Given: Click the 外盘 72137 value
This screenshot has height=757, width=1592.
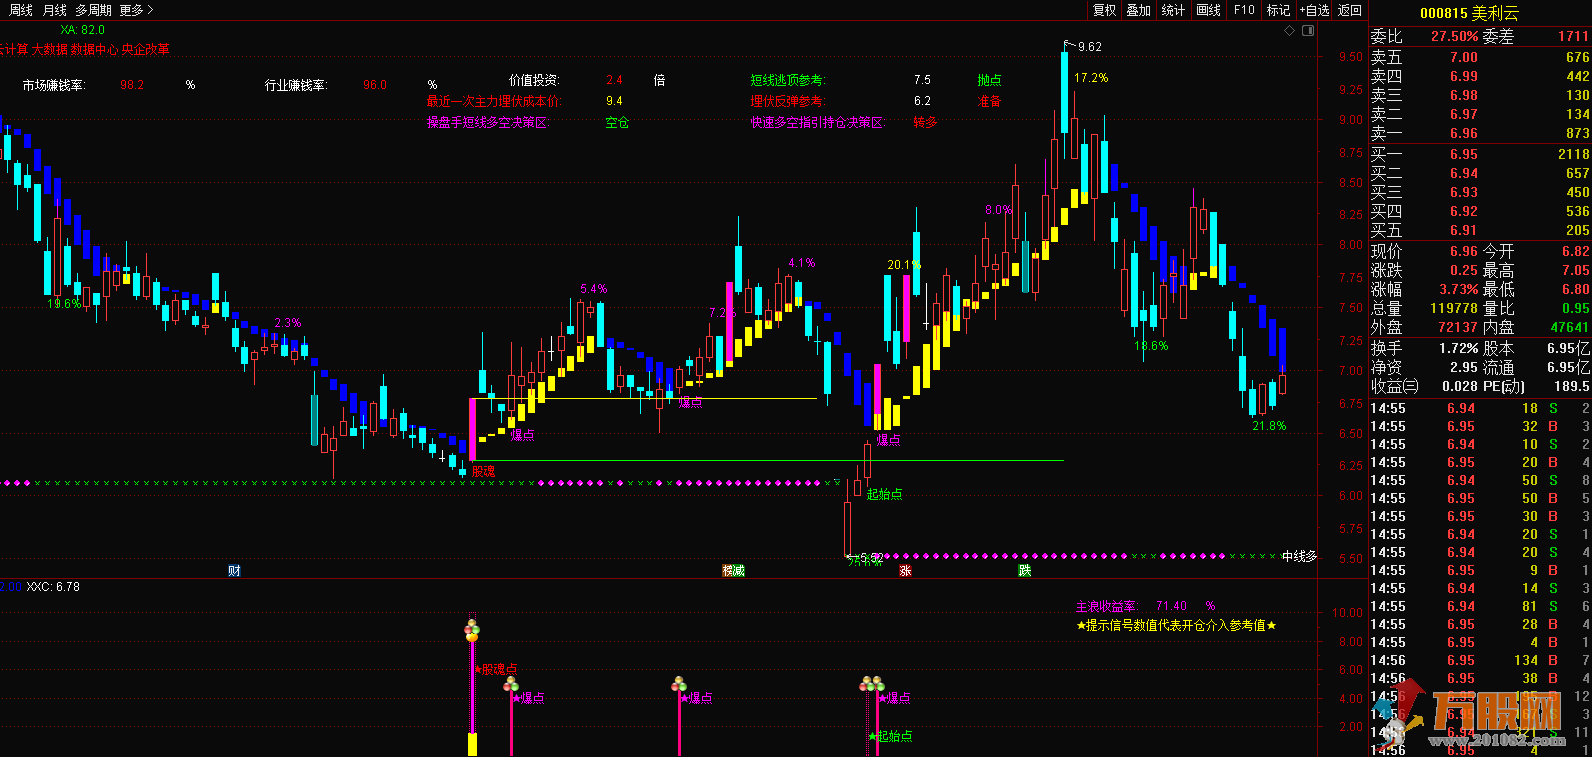Looking at the screenshot, I should pyautogui.click(x=1458, y=327).
